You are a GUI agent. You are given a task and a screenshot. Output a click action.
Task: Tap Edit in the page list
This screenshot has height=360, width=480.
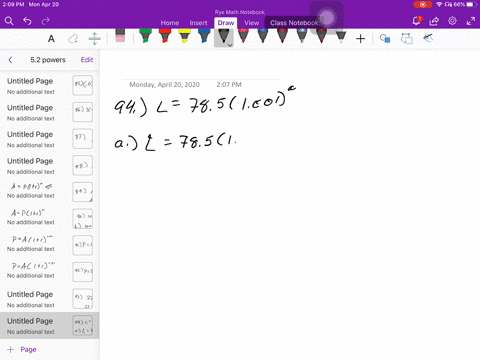[x=87, y=60]
